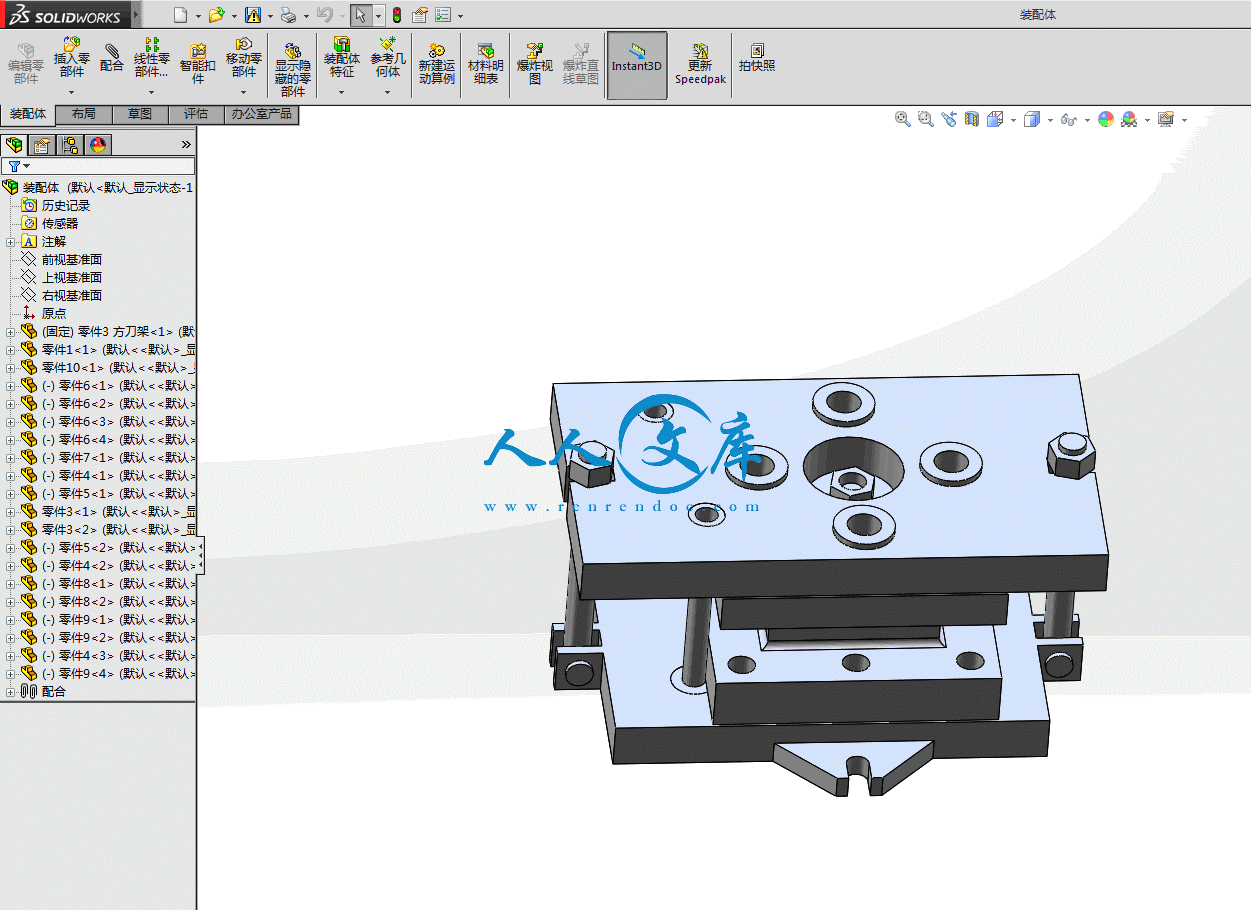Click Zoom to Fit magnifier icon

click(903, 119)
